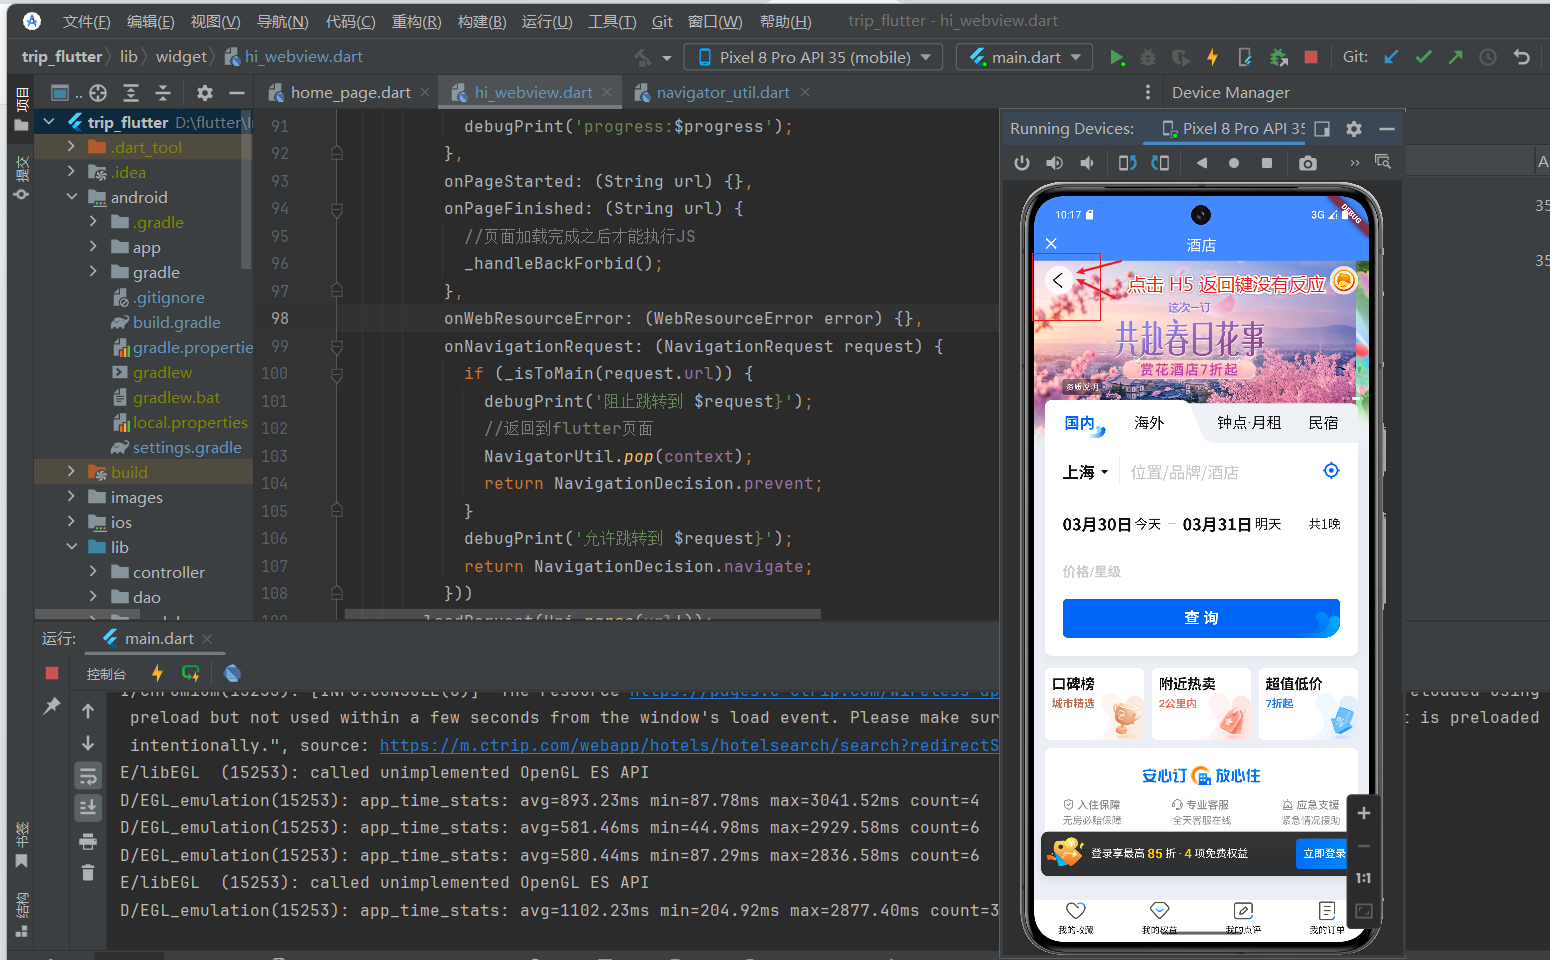Rotate emulator left icon

[1127, 162]
